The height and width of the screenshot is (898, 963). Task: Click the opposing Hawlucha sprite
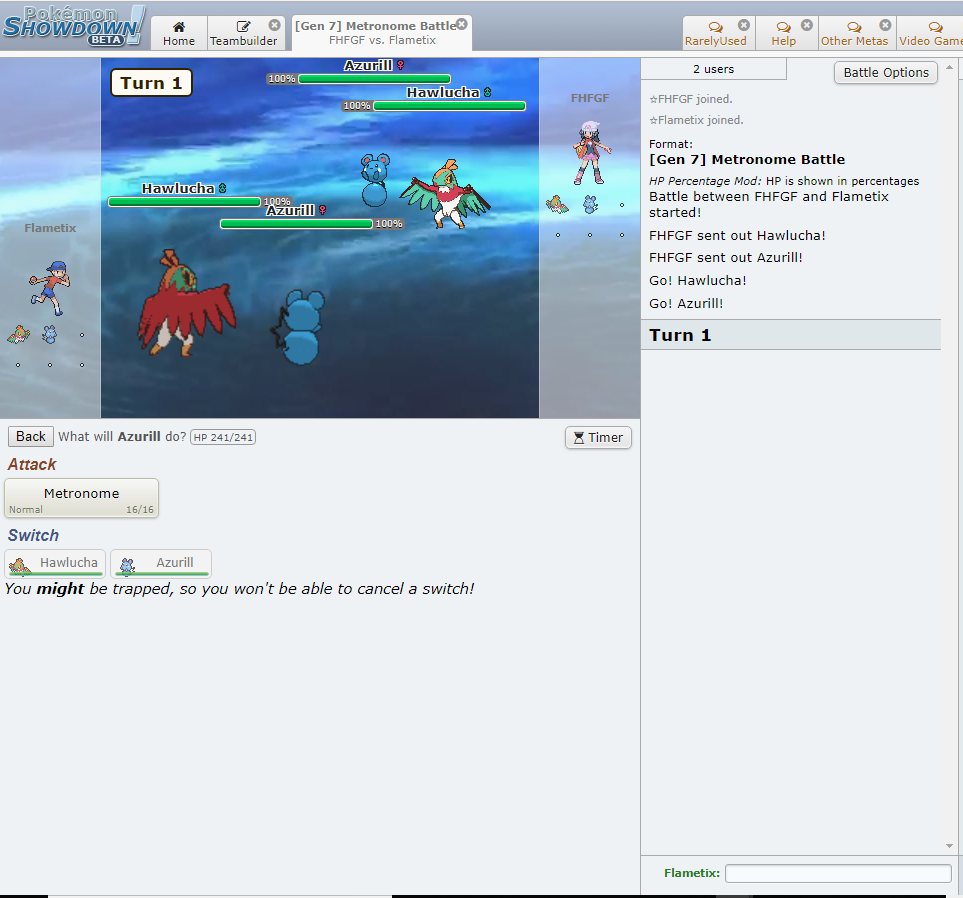[446, 193]
